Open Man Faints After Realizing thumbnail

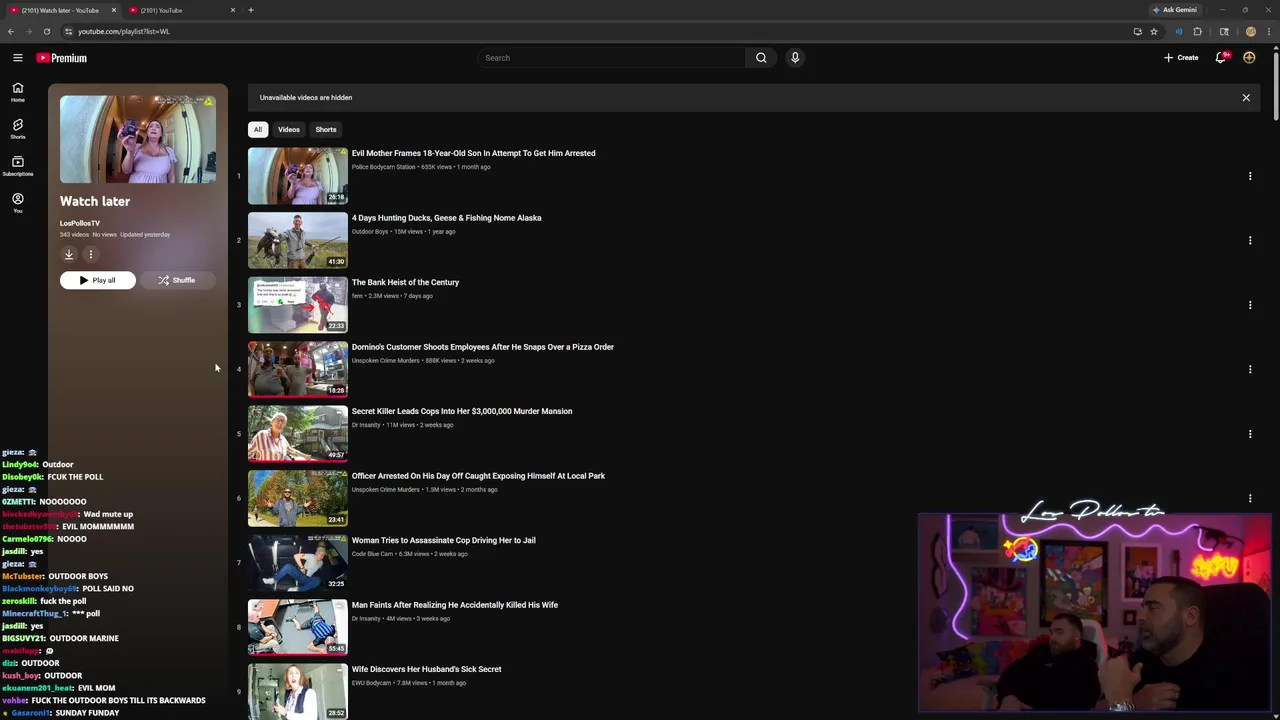[x=298, y=627]
